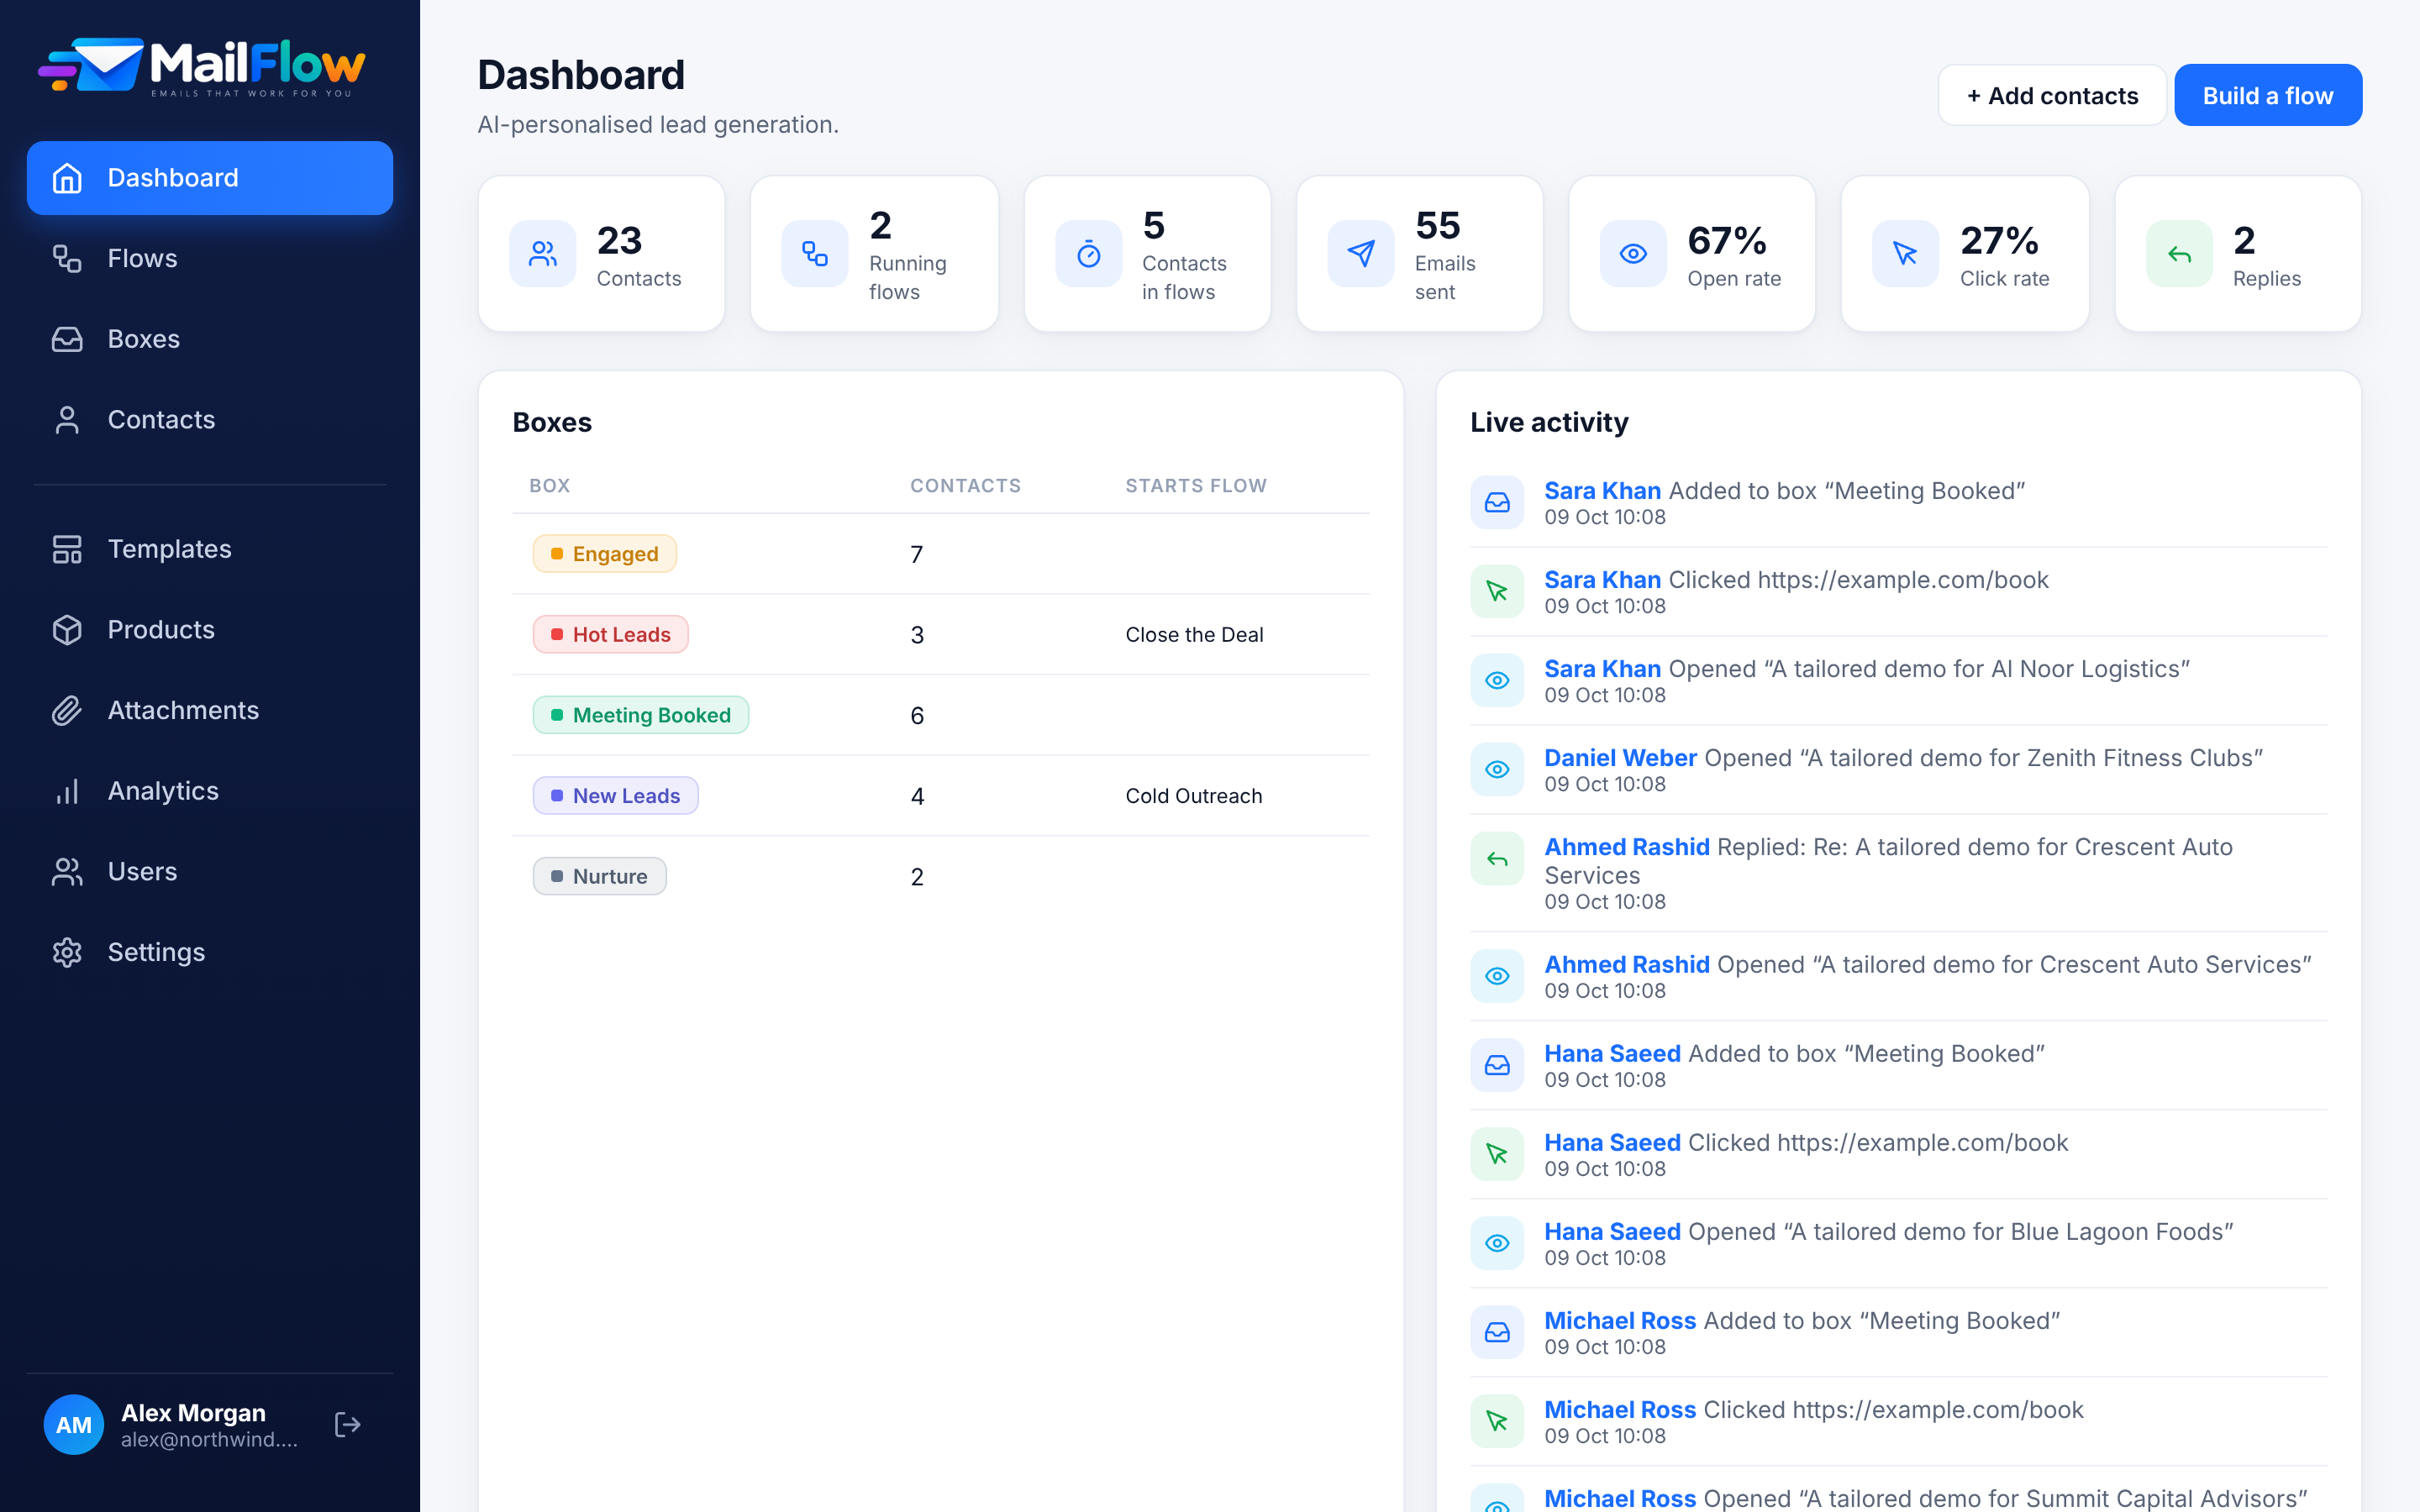Open Sara Khan link in Added to box entry
Image resolution: width=2420 pixels, height=1512 pixels.
click(1602, 491)
